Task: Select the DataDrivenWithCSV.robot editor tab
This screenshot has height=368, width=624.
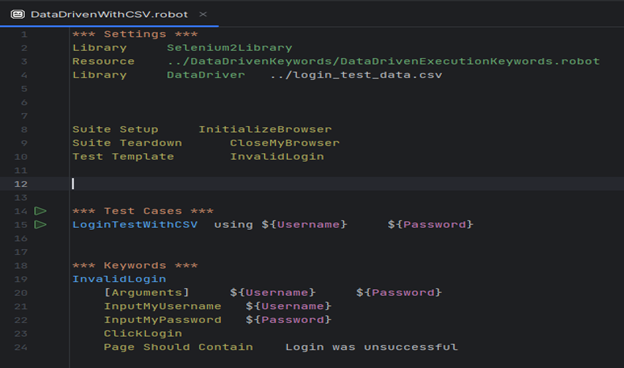Action: pyautogui.click(x=109, y=14)
